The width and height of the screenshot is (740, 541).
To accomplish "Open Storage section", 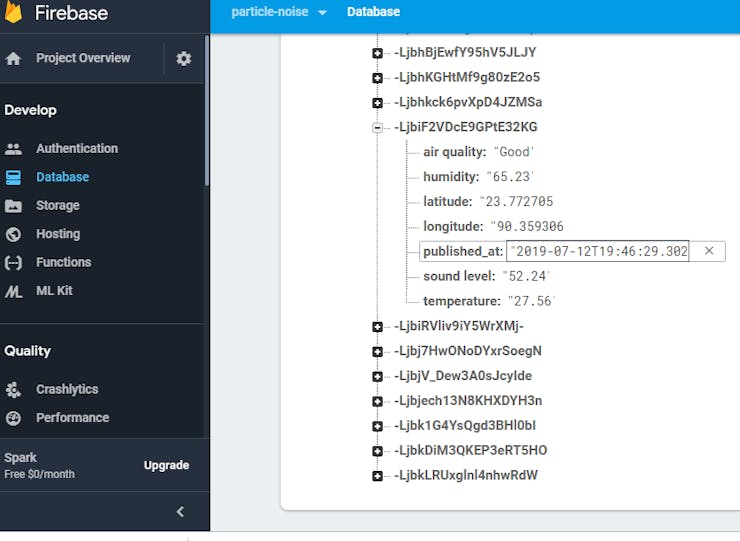I will point(58,205).
